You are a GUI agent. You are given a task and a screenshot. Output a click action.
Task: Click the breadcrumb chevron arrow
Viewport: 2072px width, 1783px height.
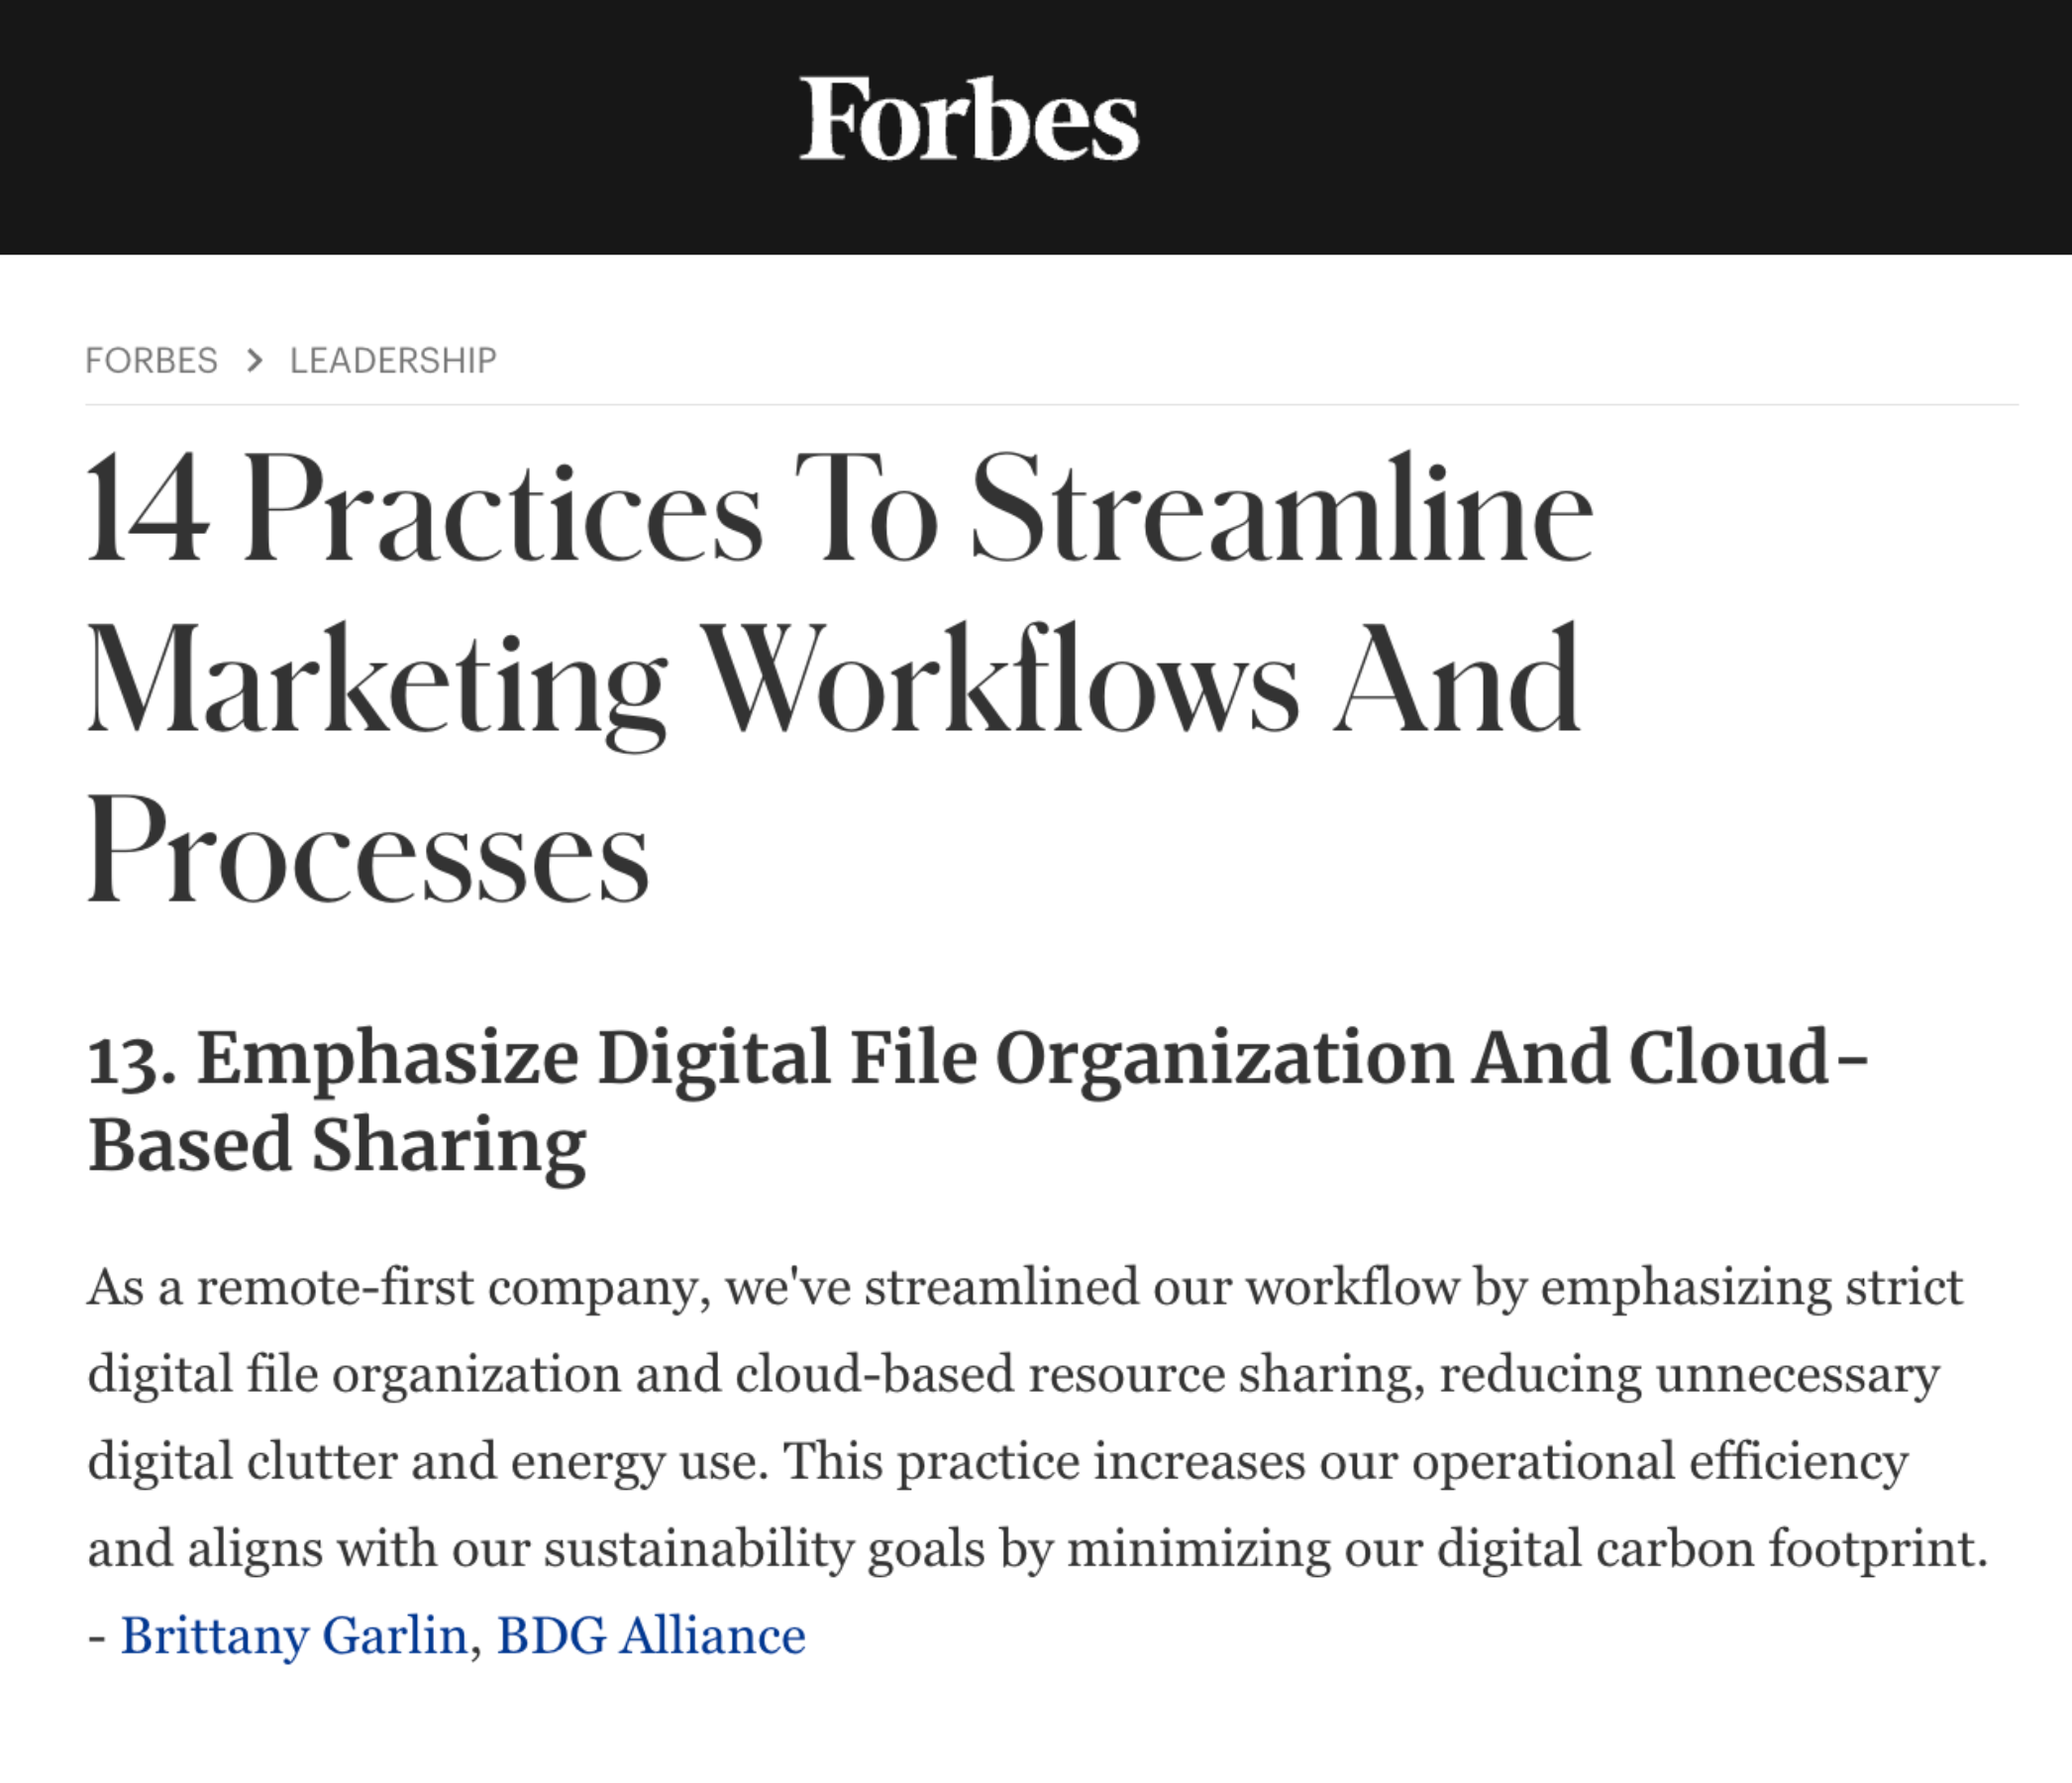click(x=254, y=360)
